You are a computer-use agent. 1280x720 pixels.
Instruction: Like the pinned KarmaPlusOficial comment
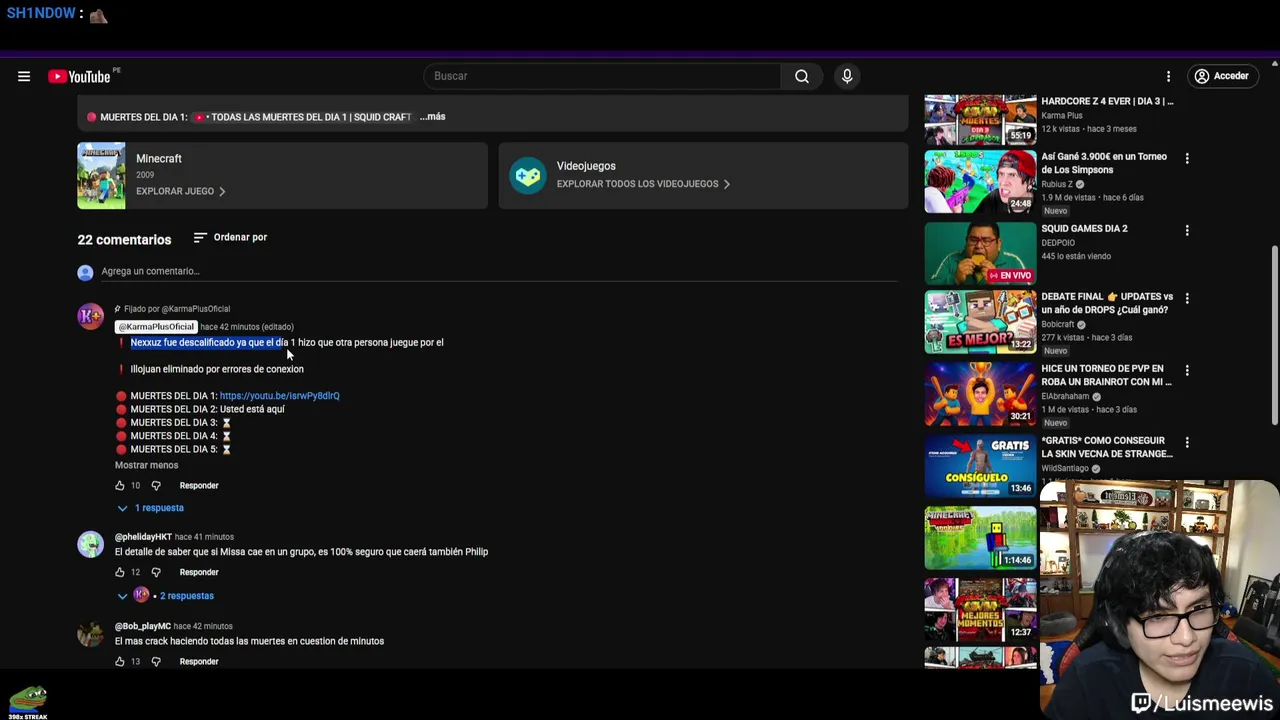pyautogui.click(x=120, y=486)
